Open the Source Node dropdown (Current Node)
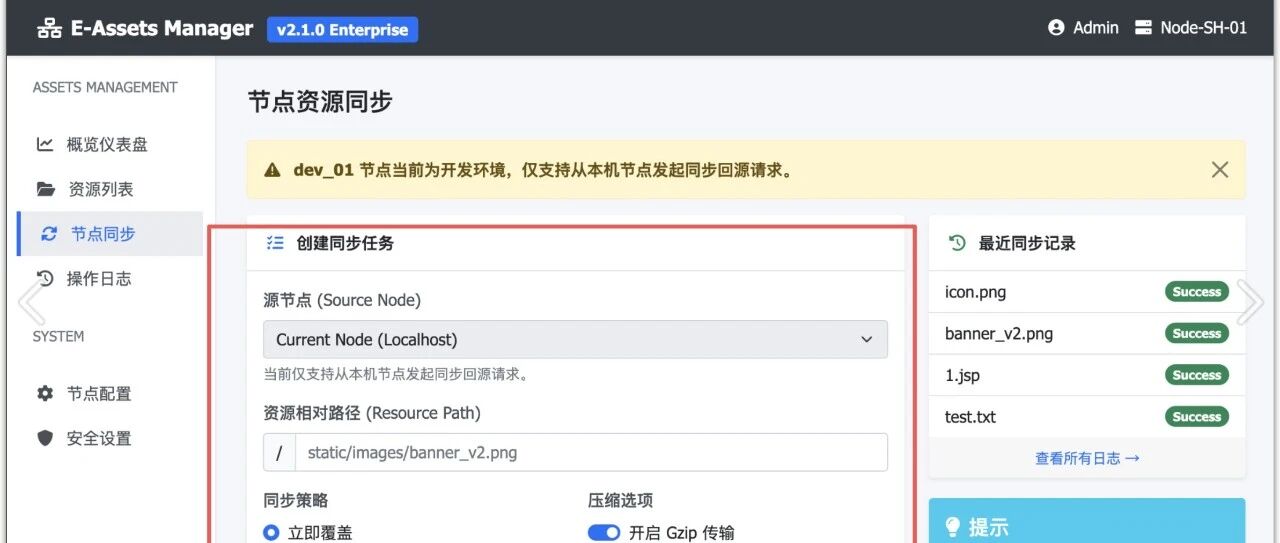 (575, 339)
